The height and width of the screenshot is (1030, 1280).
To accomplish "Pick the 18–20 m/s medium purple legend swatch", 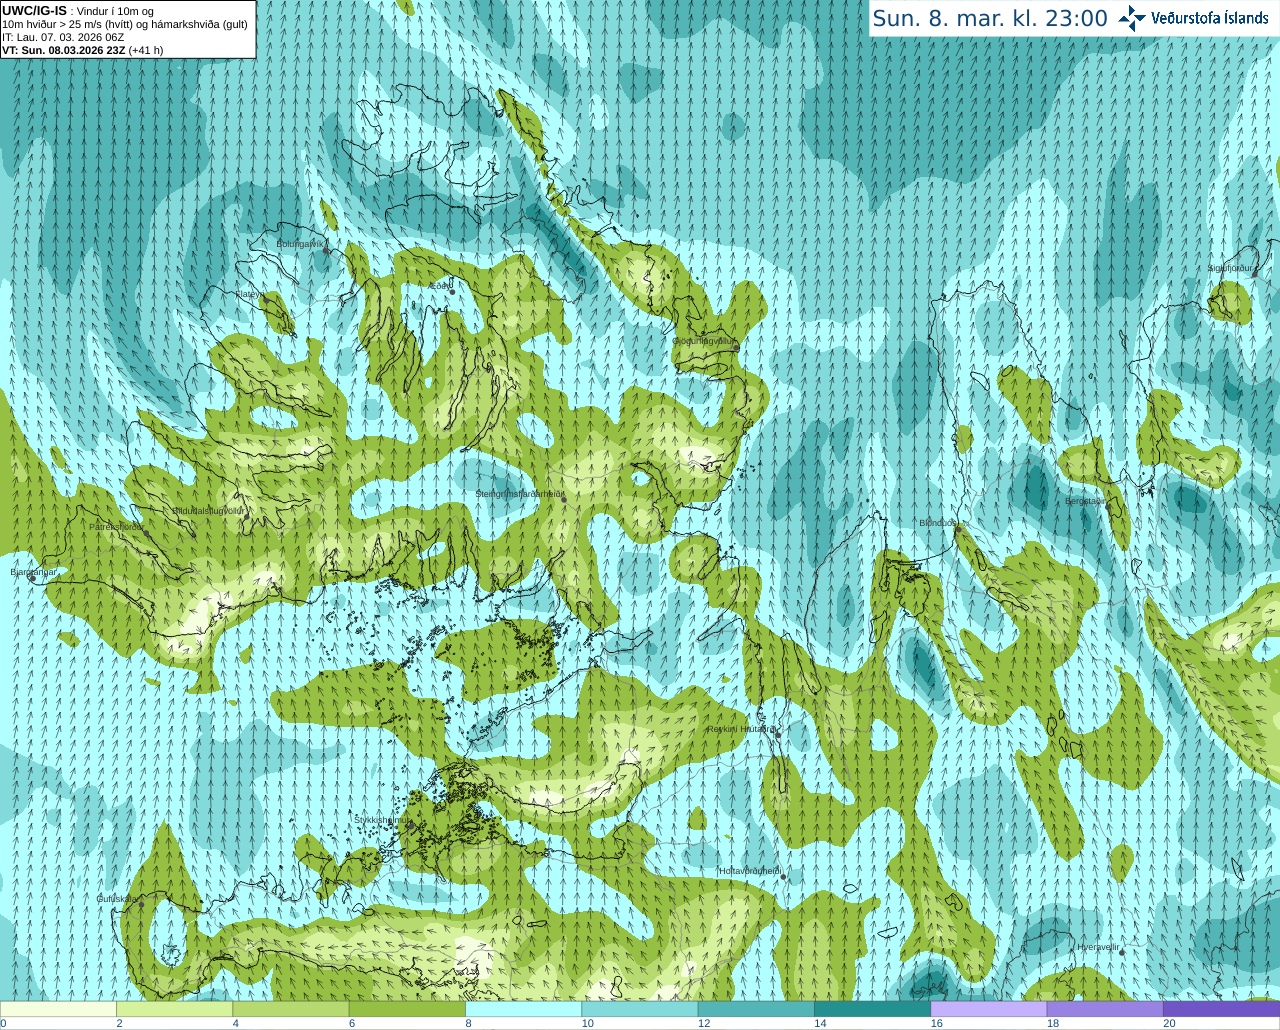I will tap(1105, 1009).
